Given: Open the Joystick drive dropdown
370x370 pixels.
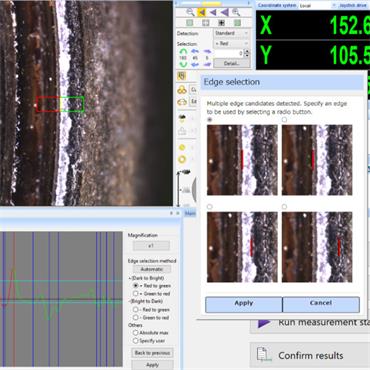Looking at the screenshot, I should click(354, 6).
